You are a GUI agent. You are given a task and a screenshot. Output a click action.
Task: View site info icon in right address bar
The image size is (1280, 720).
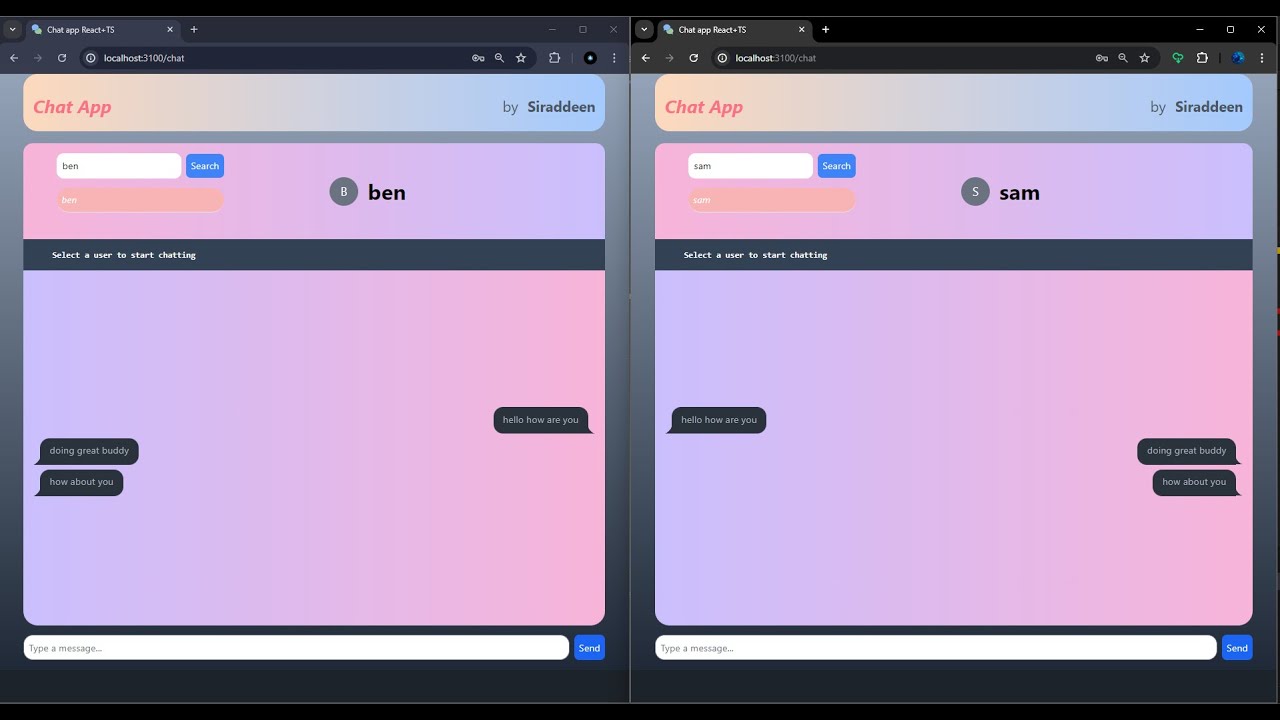(722, 58)
